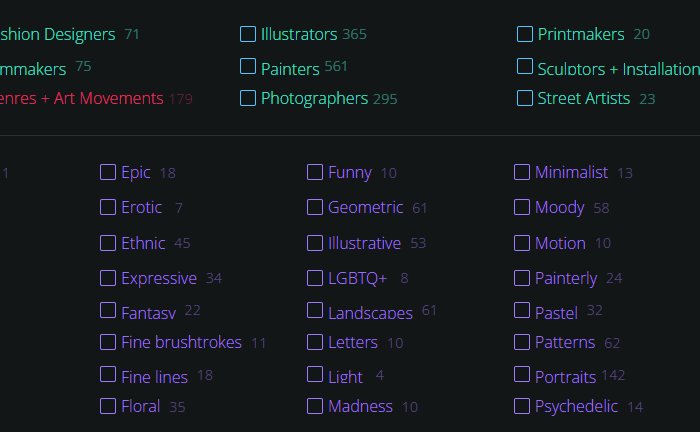
Task: Check the Sculptors + Installation box
Action: click(525, 66)
